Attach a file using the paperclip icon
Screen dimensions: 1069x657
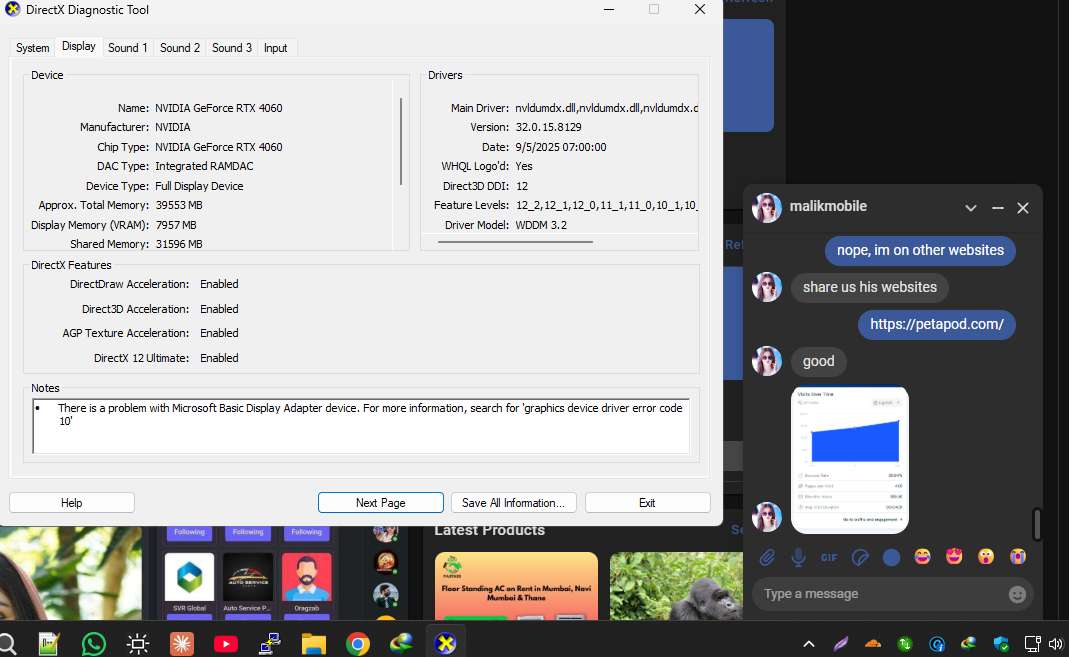click(x=767, y=557)
